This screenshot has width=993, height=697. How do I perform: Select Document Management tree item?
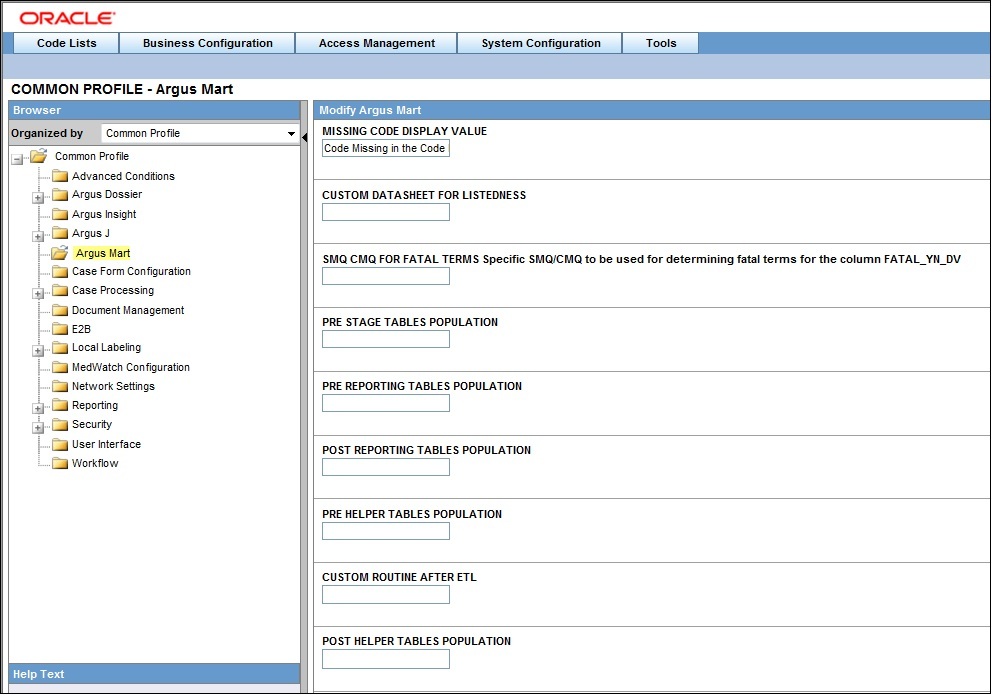(128, 310)
